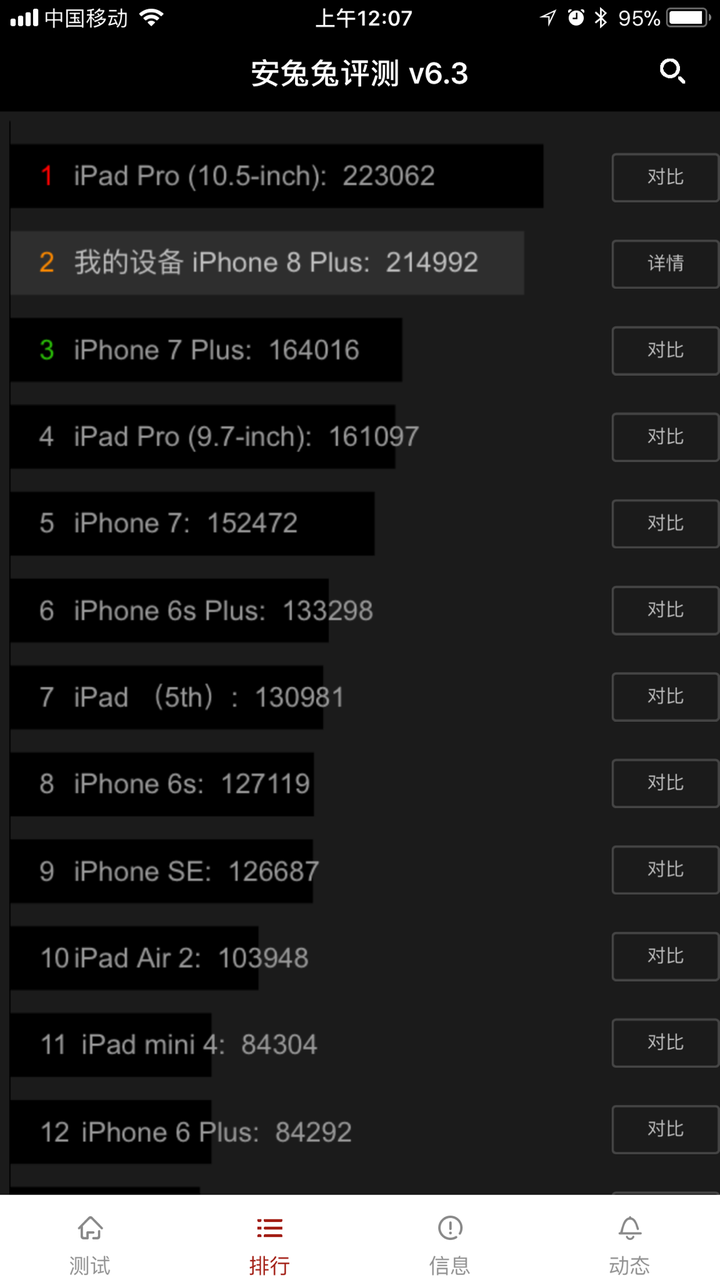Select the iPad mini 4 ranking bar

point(111,1045)
